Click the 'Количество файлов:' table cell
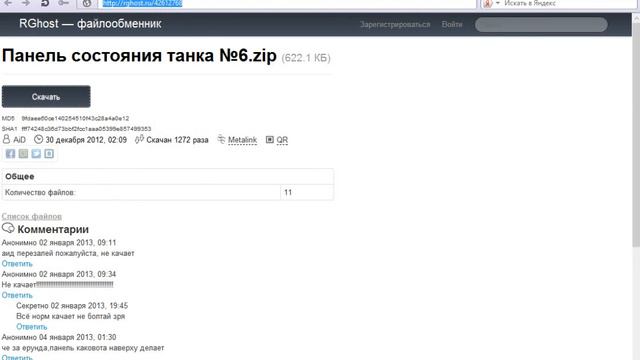Viewport: 640px width, 360px height. point(141,192)
